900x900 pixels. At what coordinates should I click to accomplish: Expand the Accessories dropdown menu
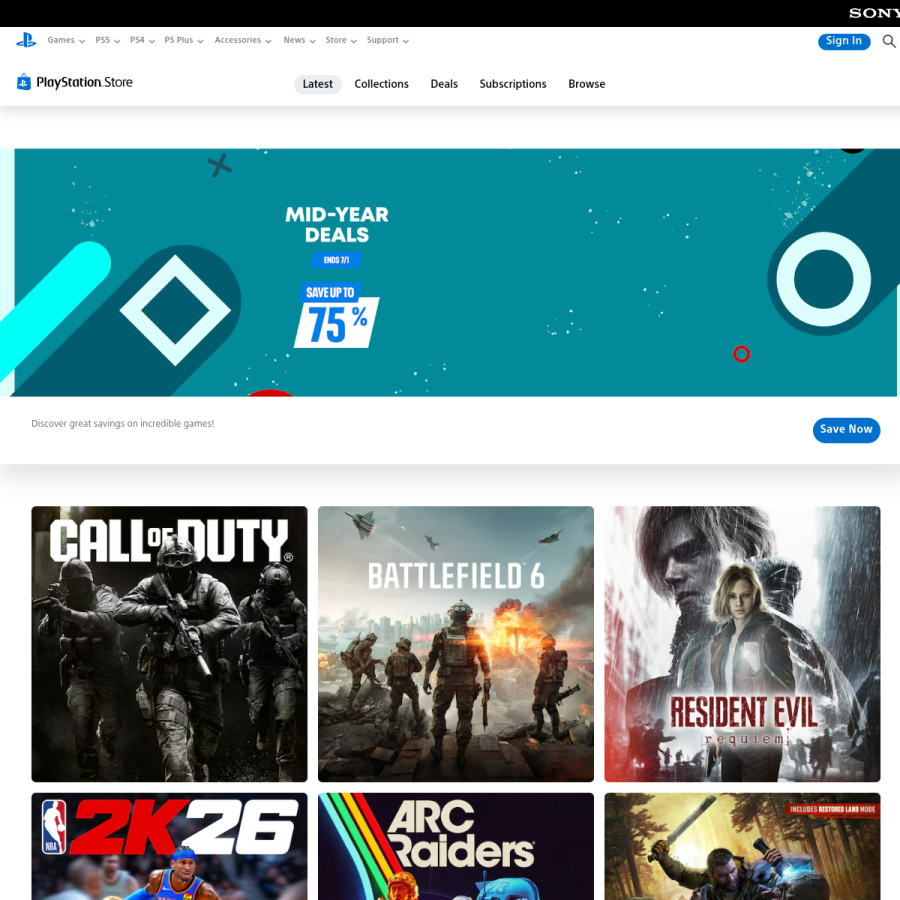[x=243, y=40]
